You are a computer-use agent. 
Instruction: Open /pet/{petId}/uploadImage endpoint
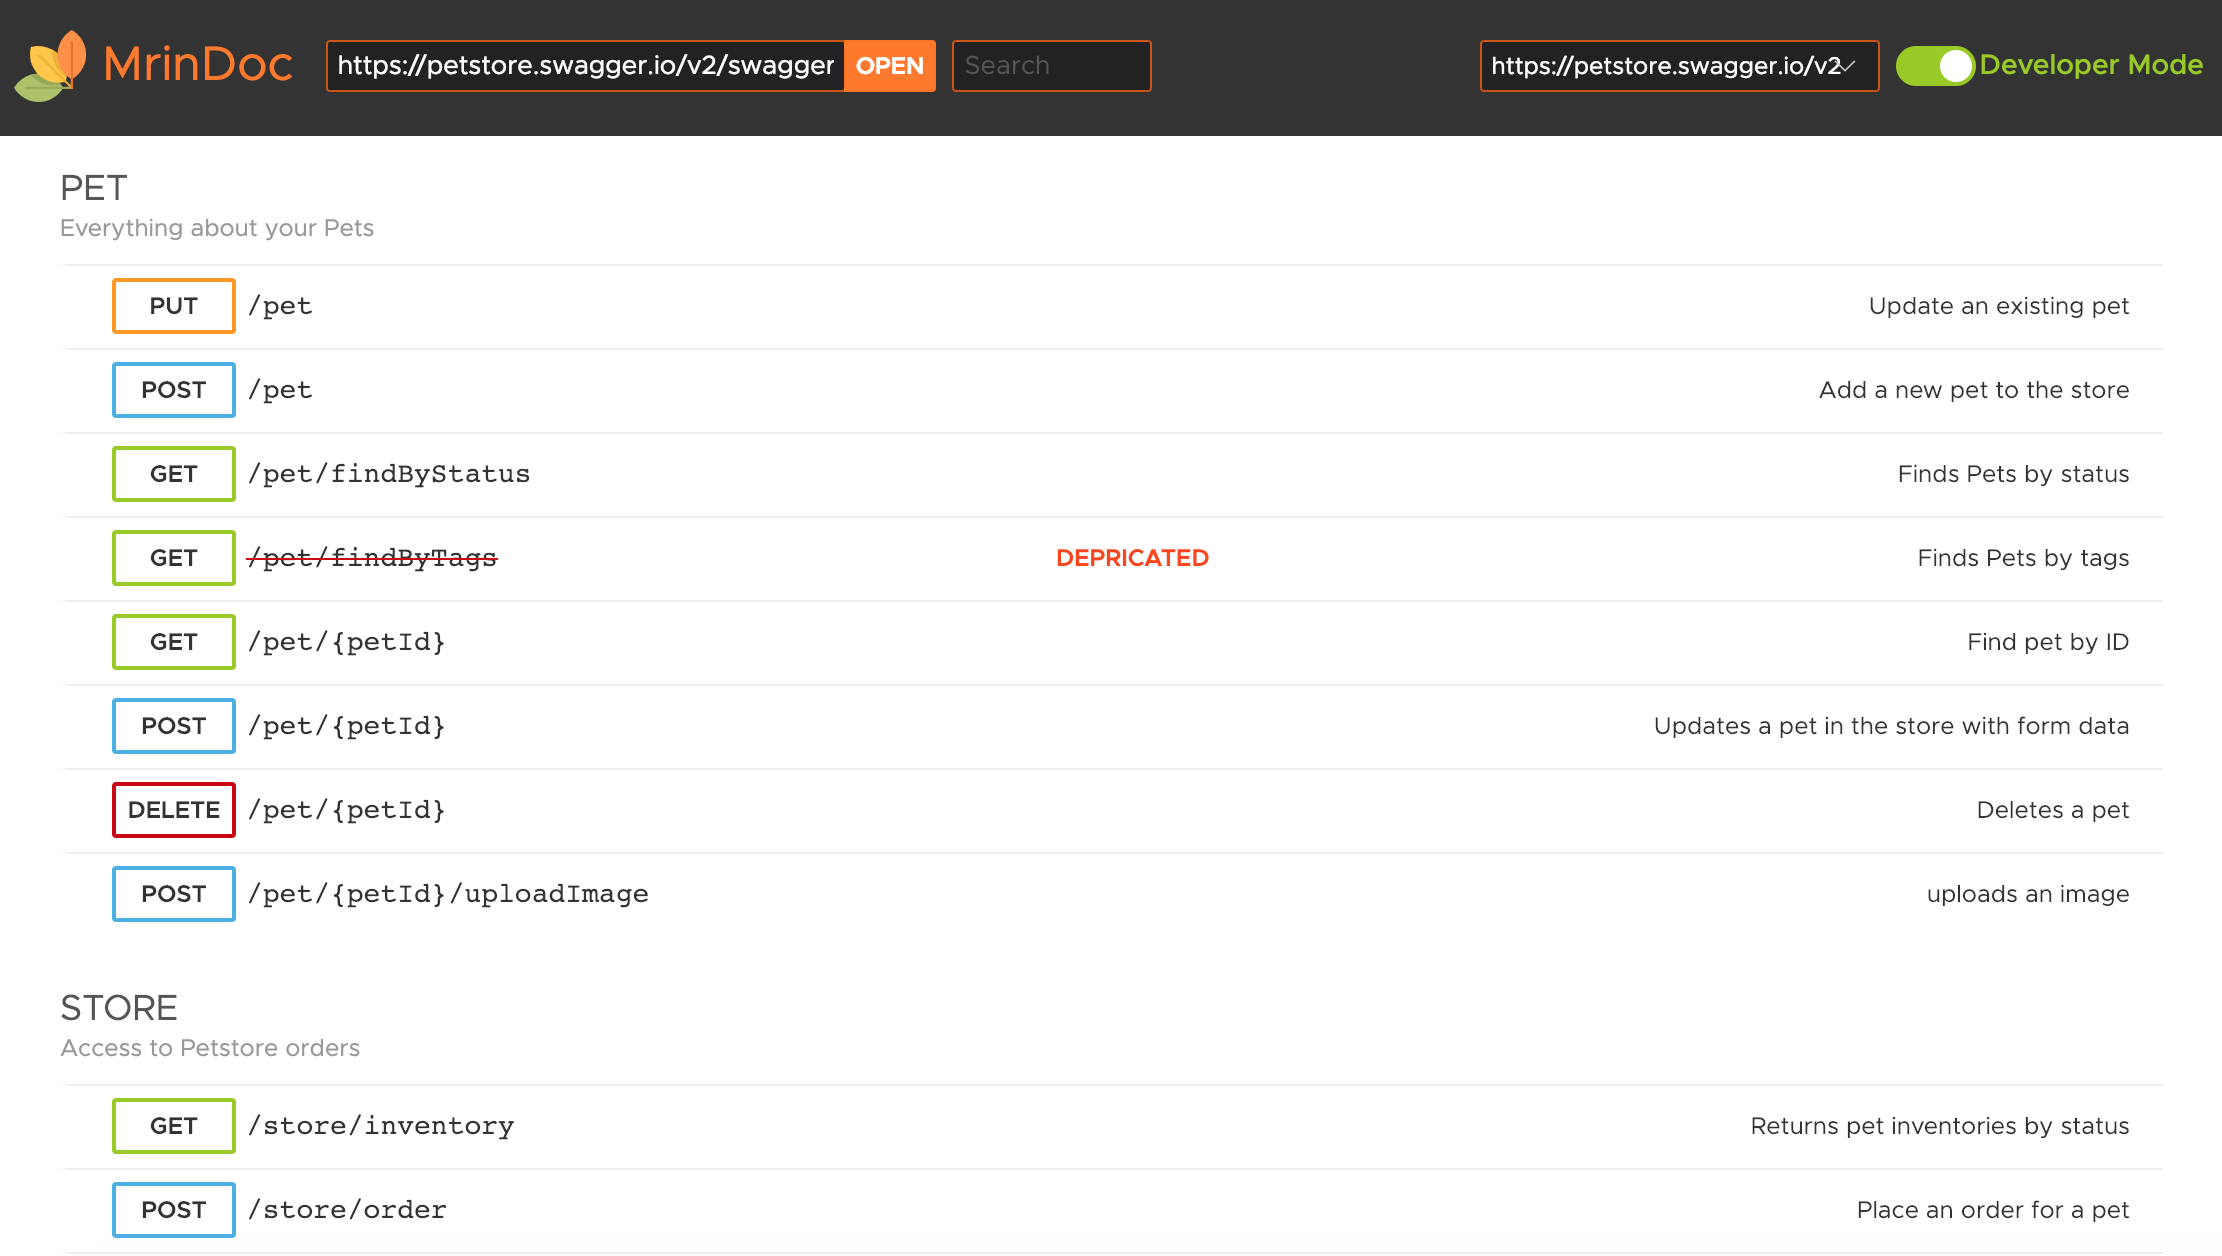[x=448, y=894]
